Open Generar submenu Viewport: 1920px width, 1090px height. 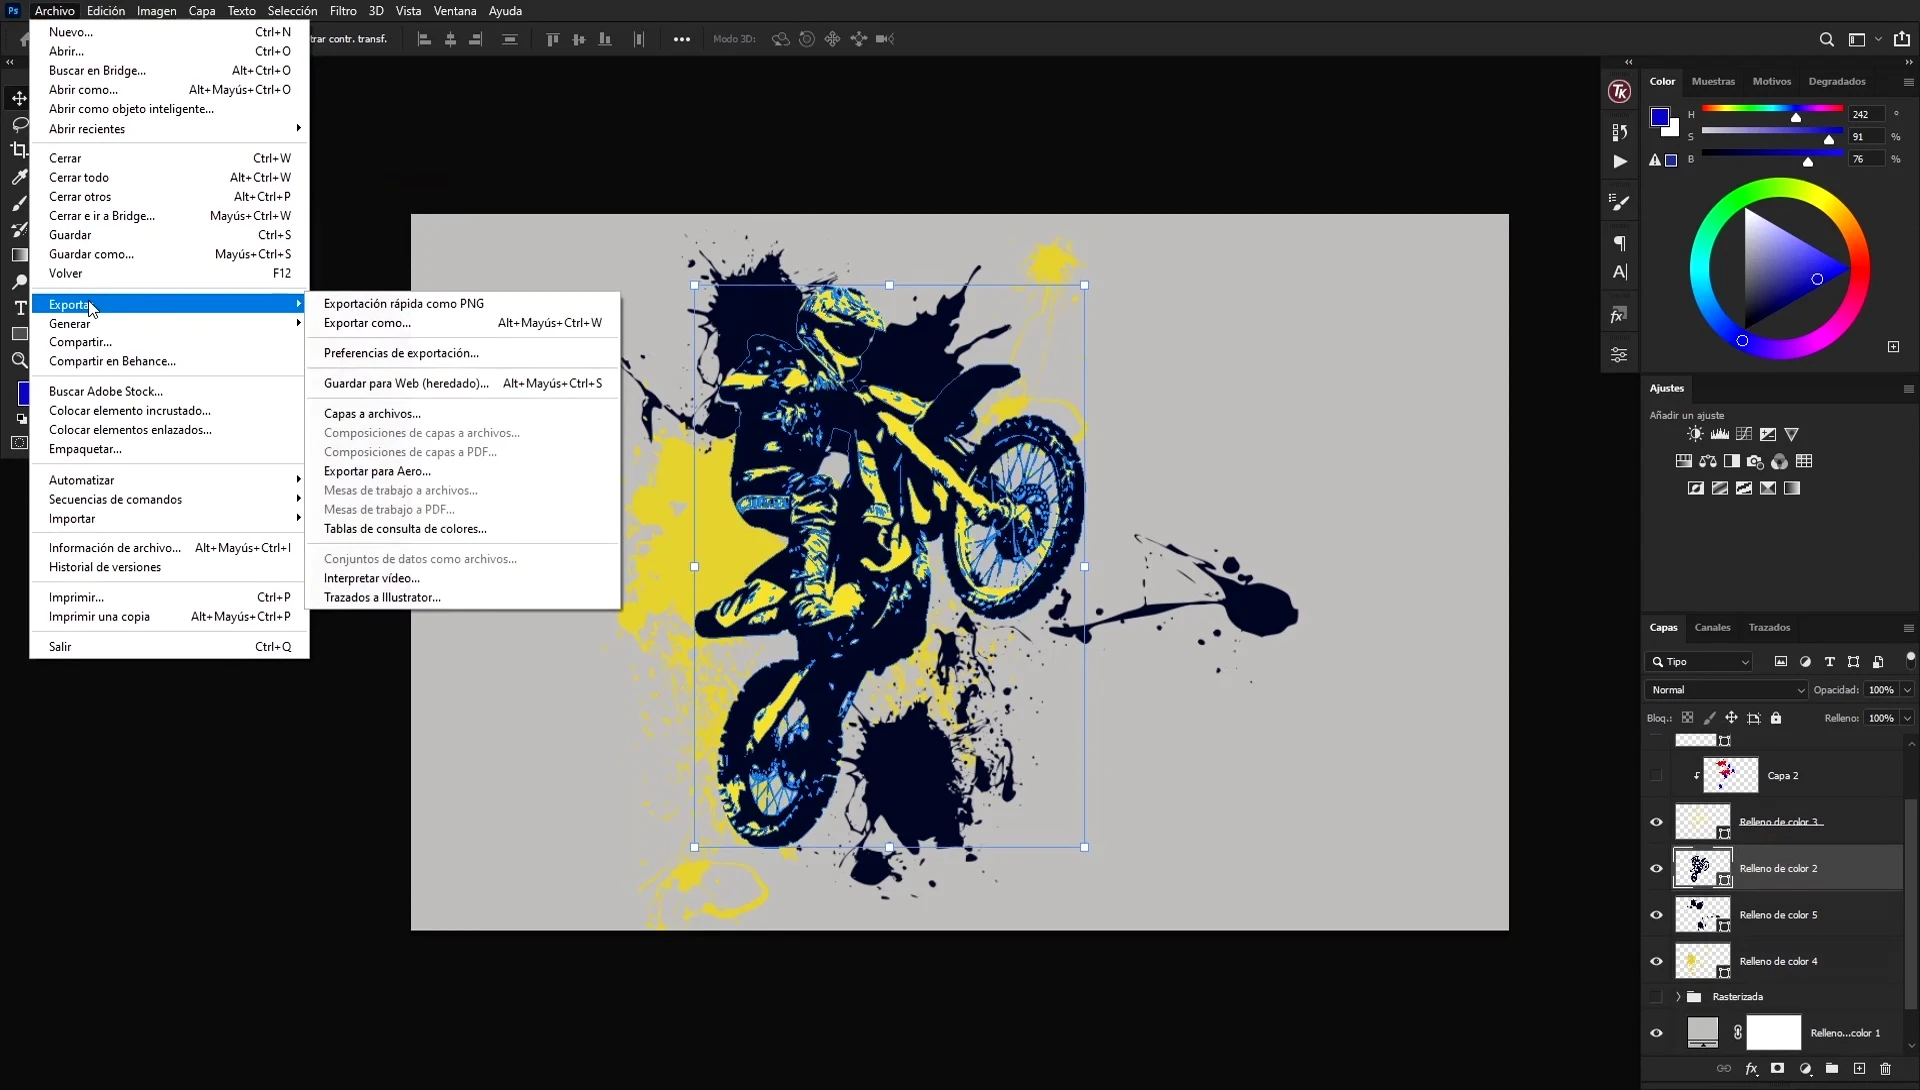pyautogui.click(x=170, y=324)
